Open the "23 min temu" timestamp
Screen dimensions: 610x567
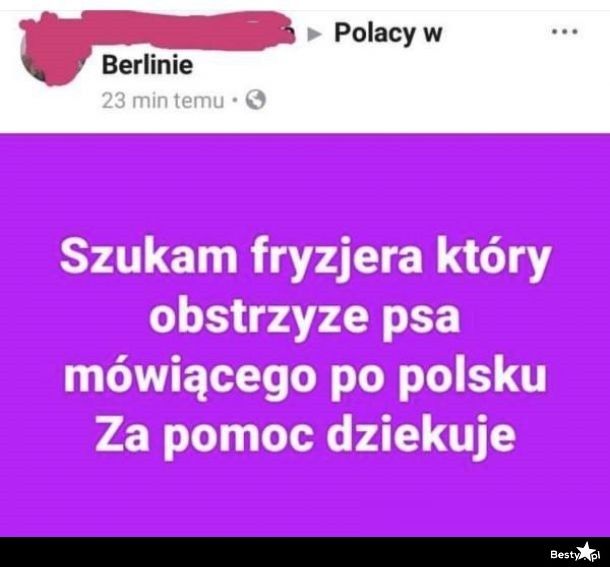coord(163,101)
